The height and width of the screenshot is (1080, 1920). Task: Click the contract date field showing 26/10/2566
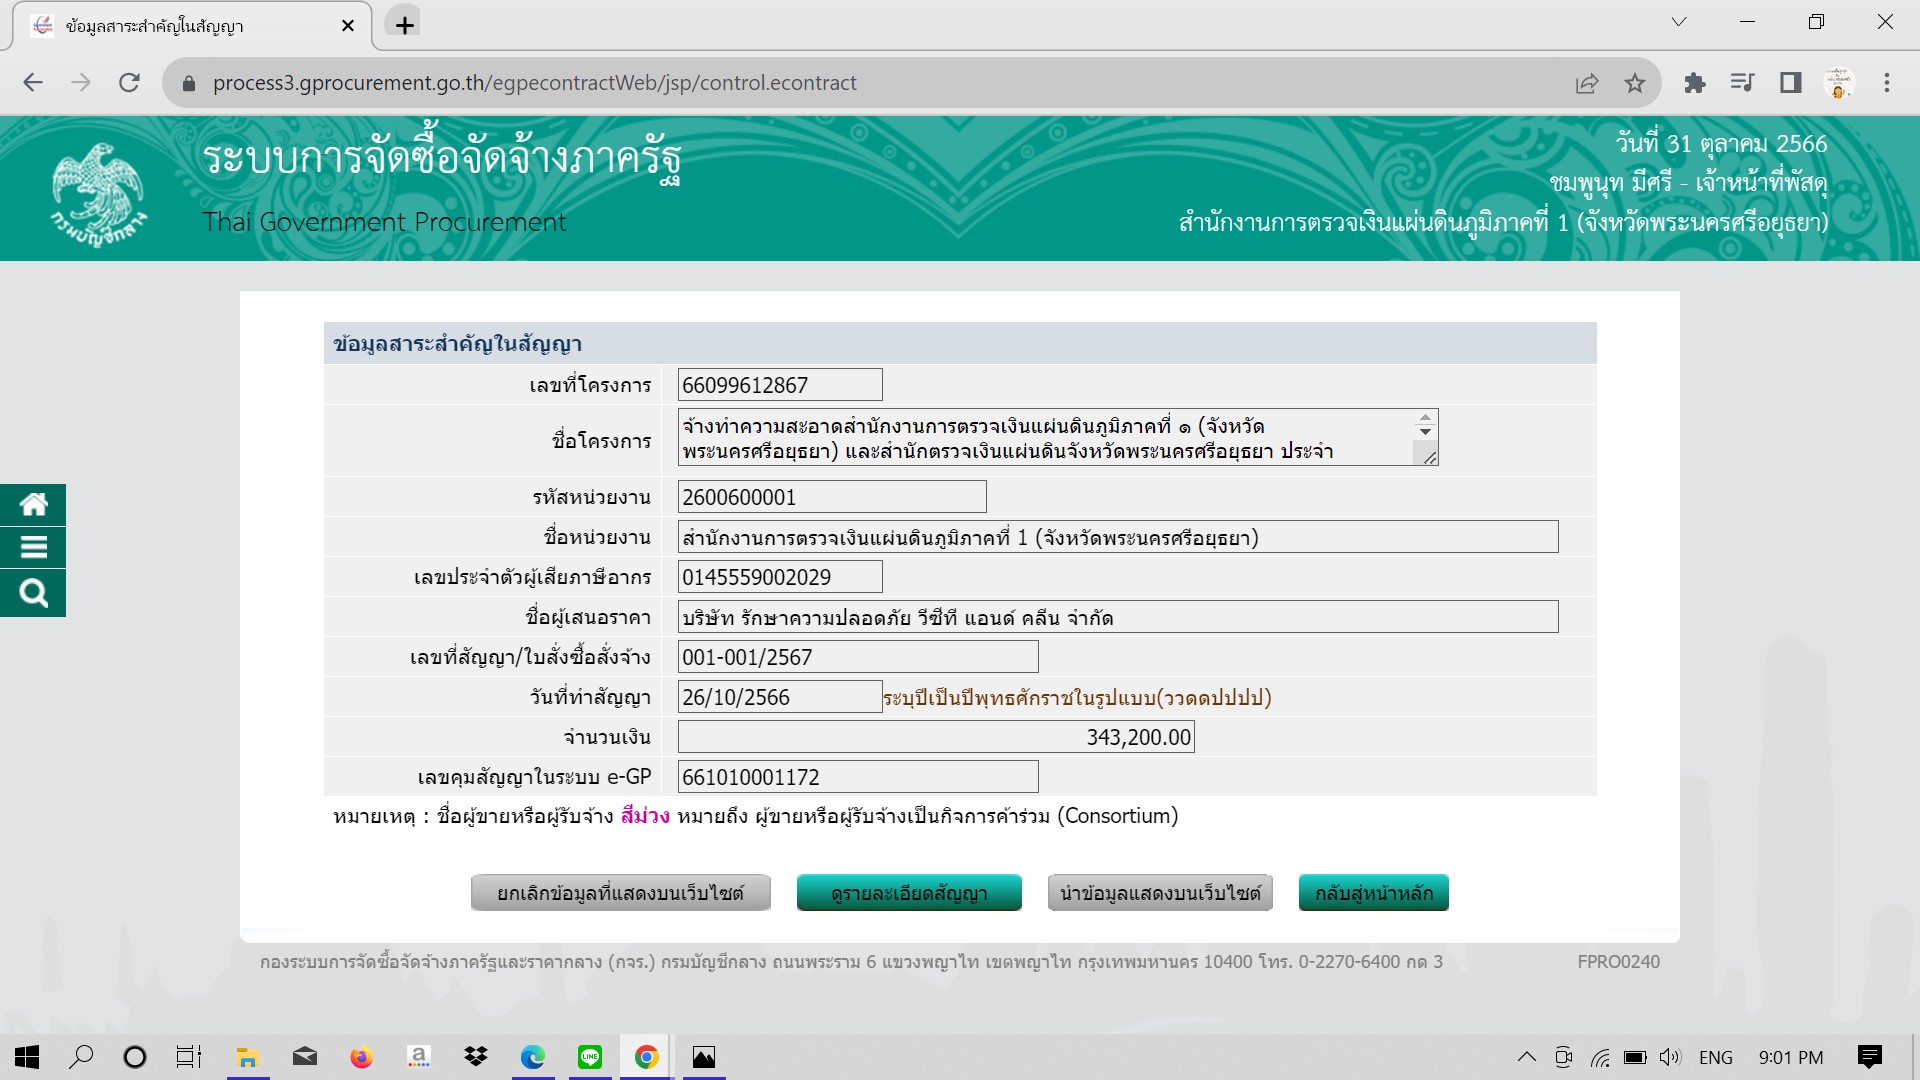tap(779, 697)
